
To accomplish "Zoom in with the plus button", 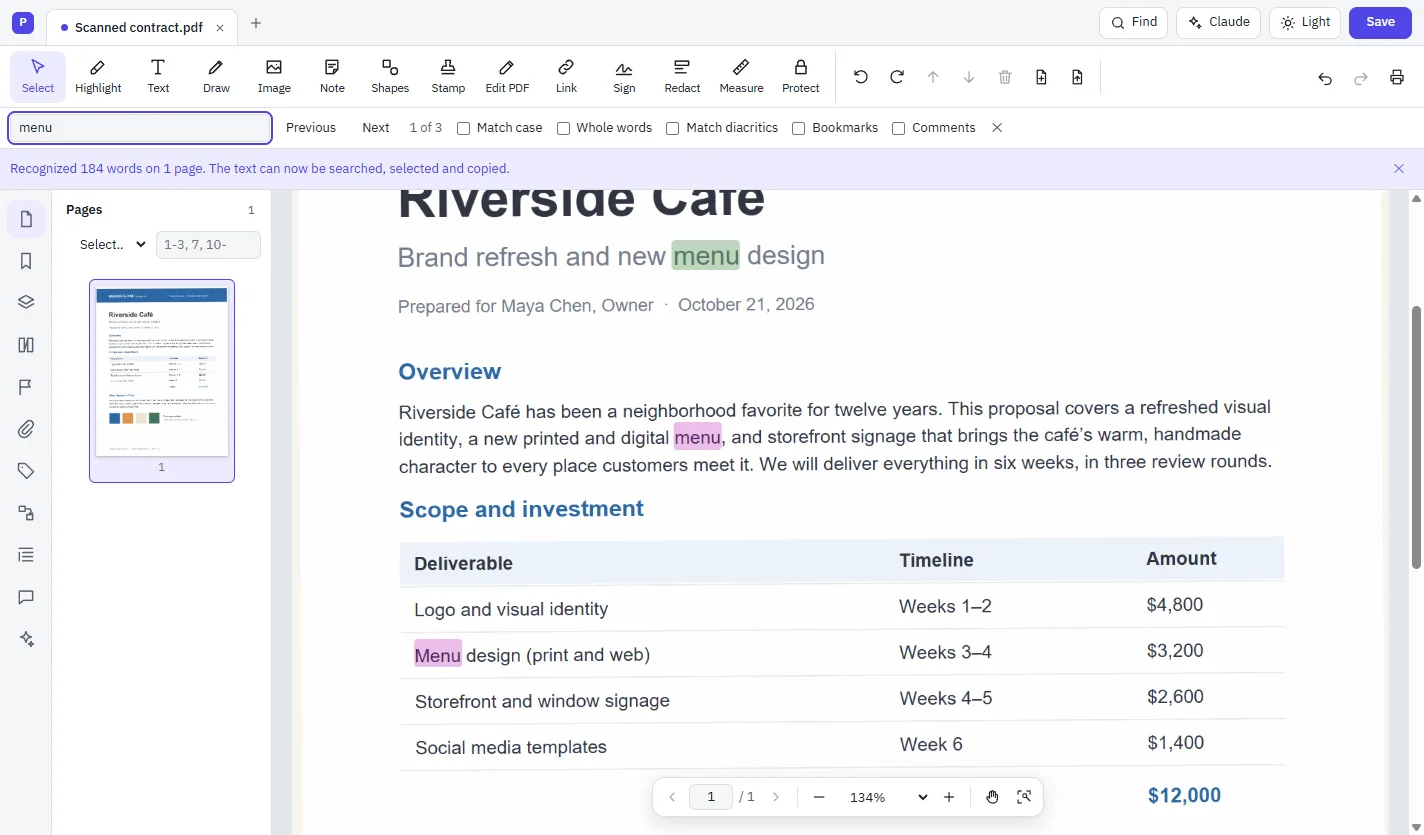I will coord(949,797).
